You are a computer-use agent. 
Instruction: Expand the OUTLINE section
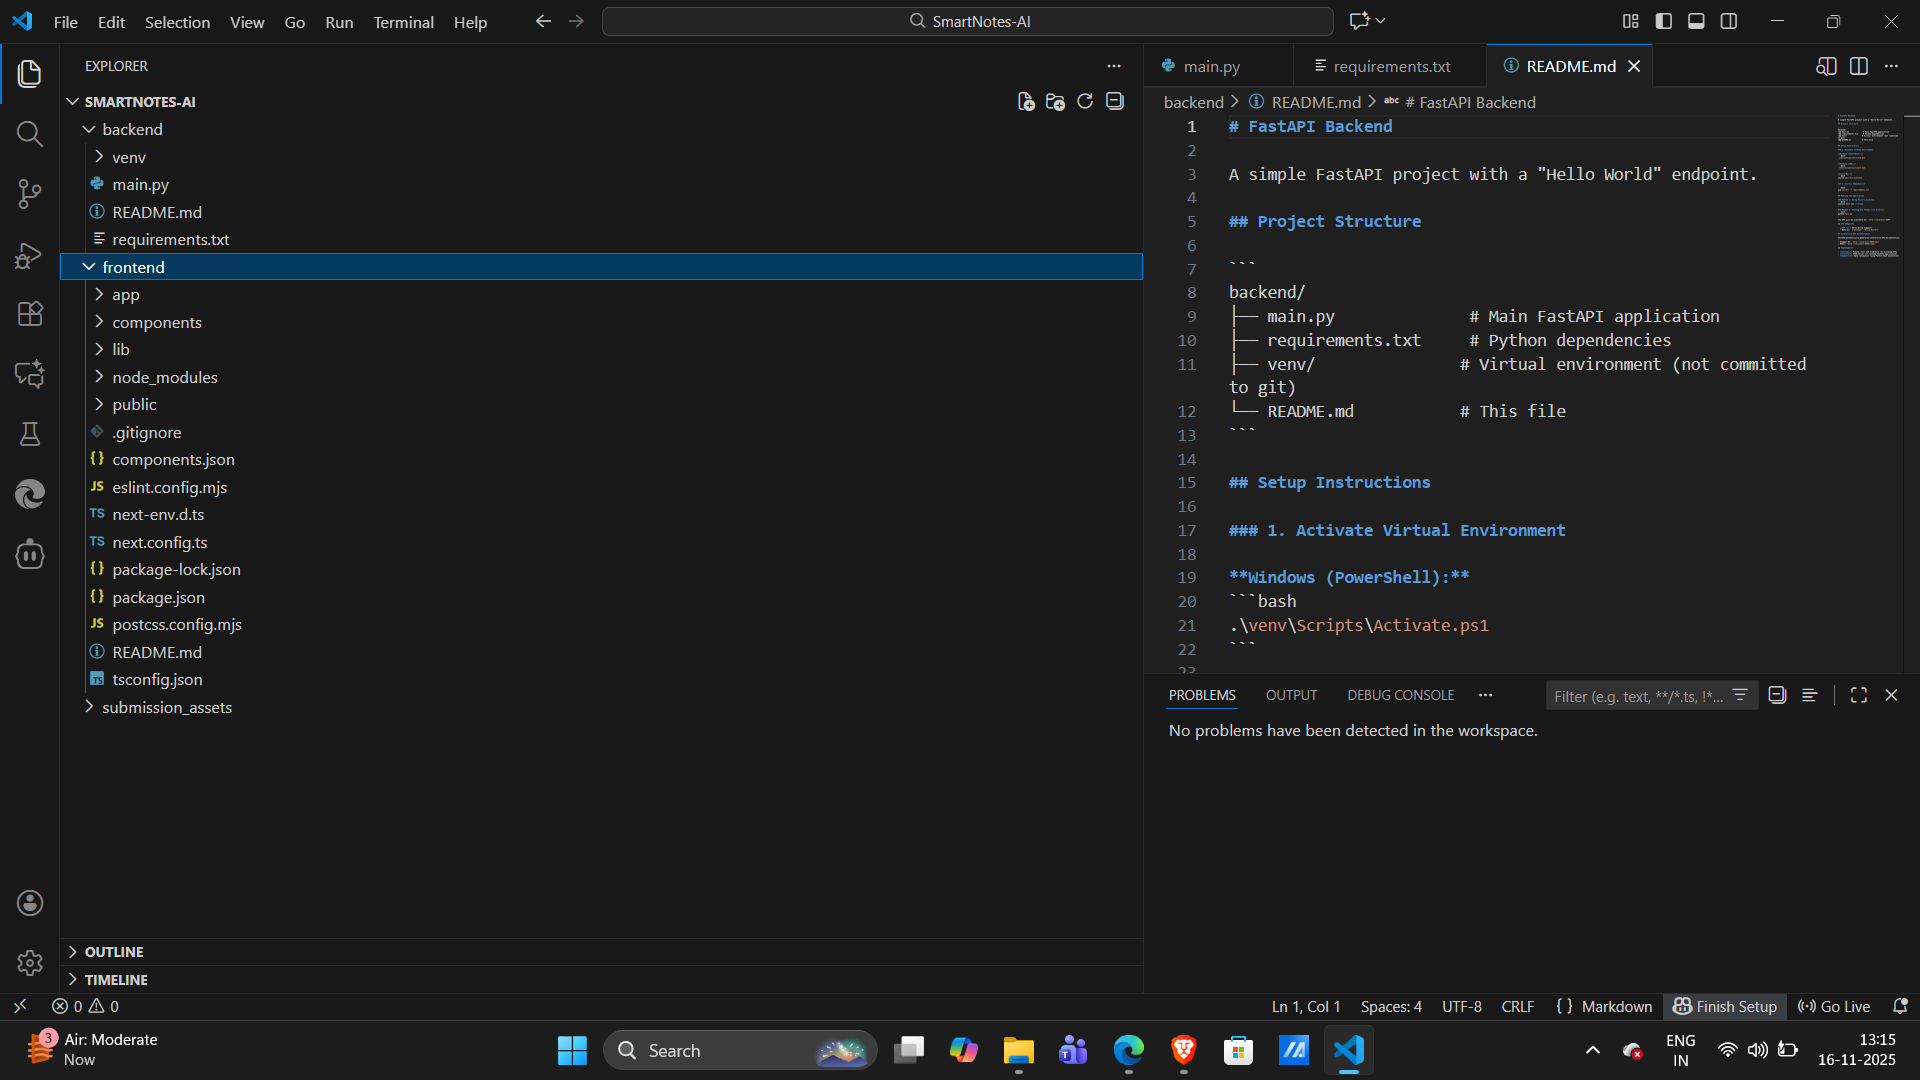(113, 952)
